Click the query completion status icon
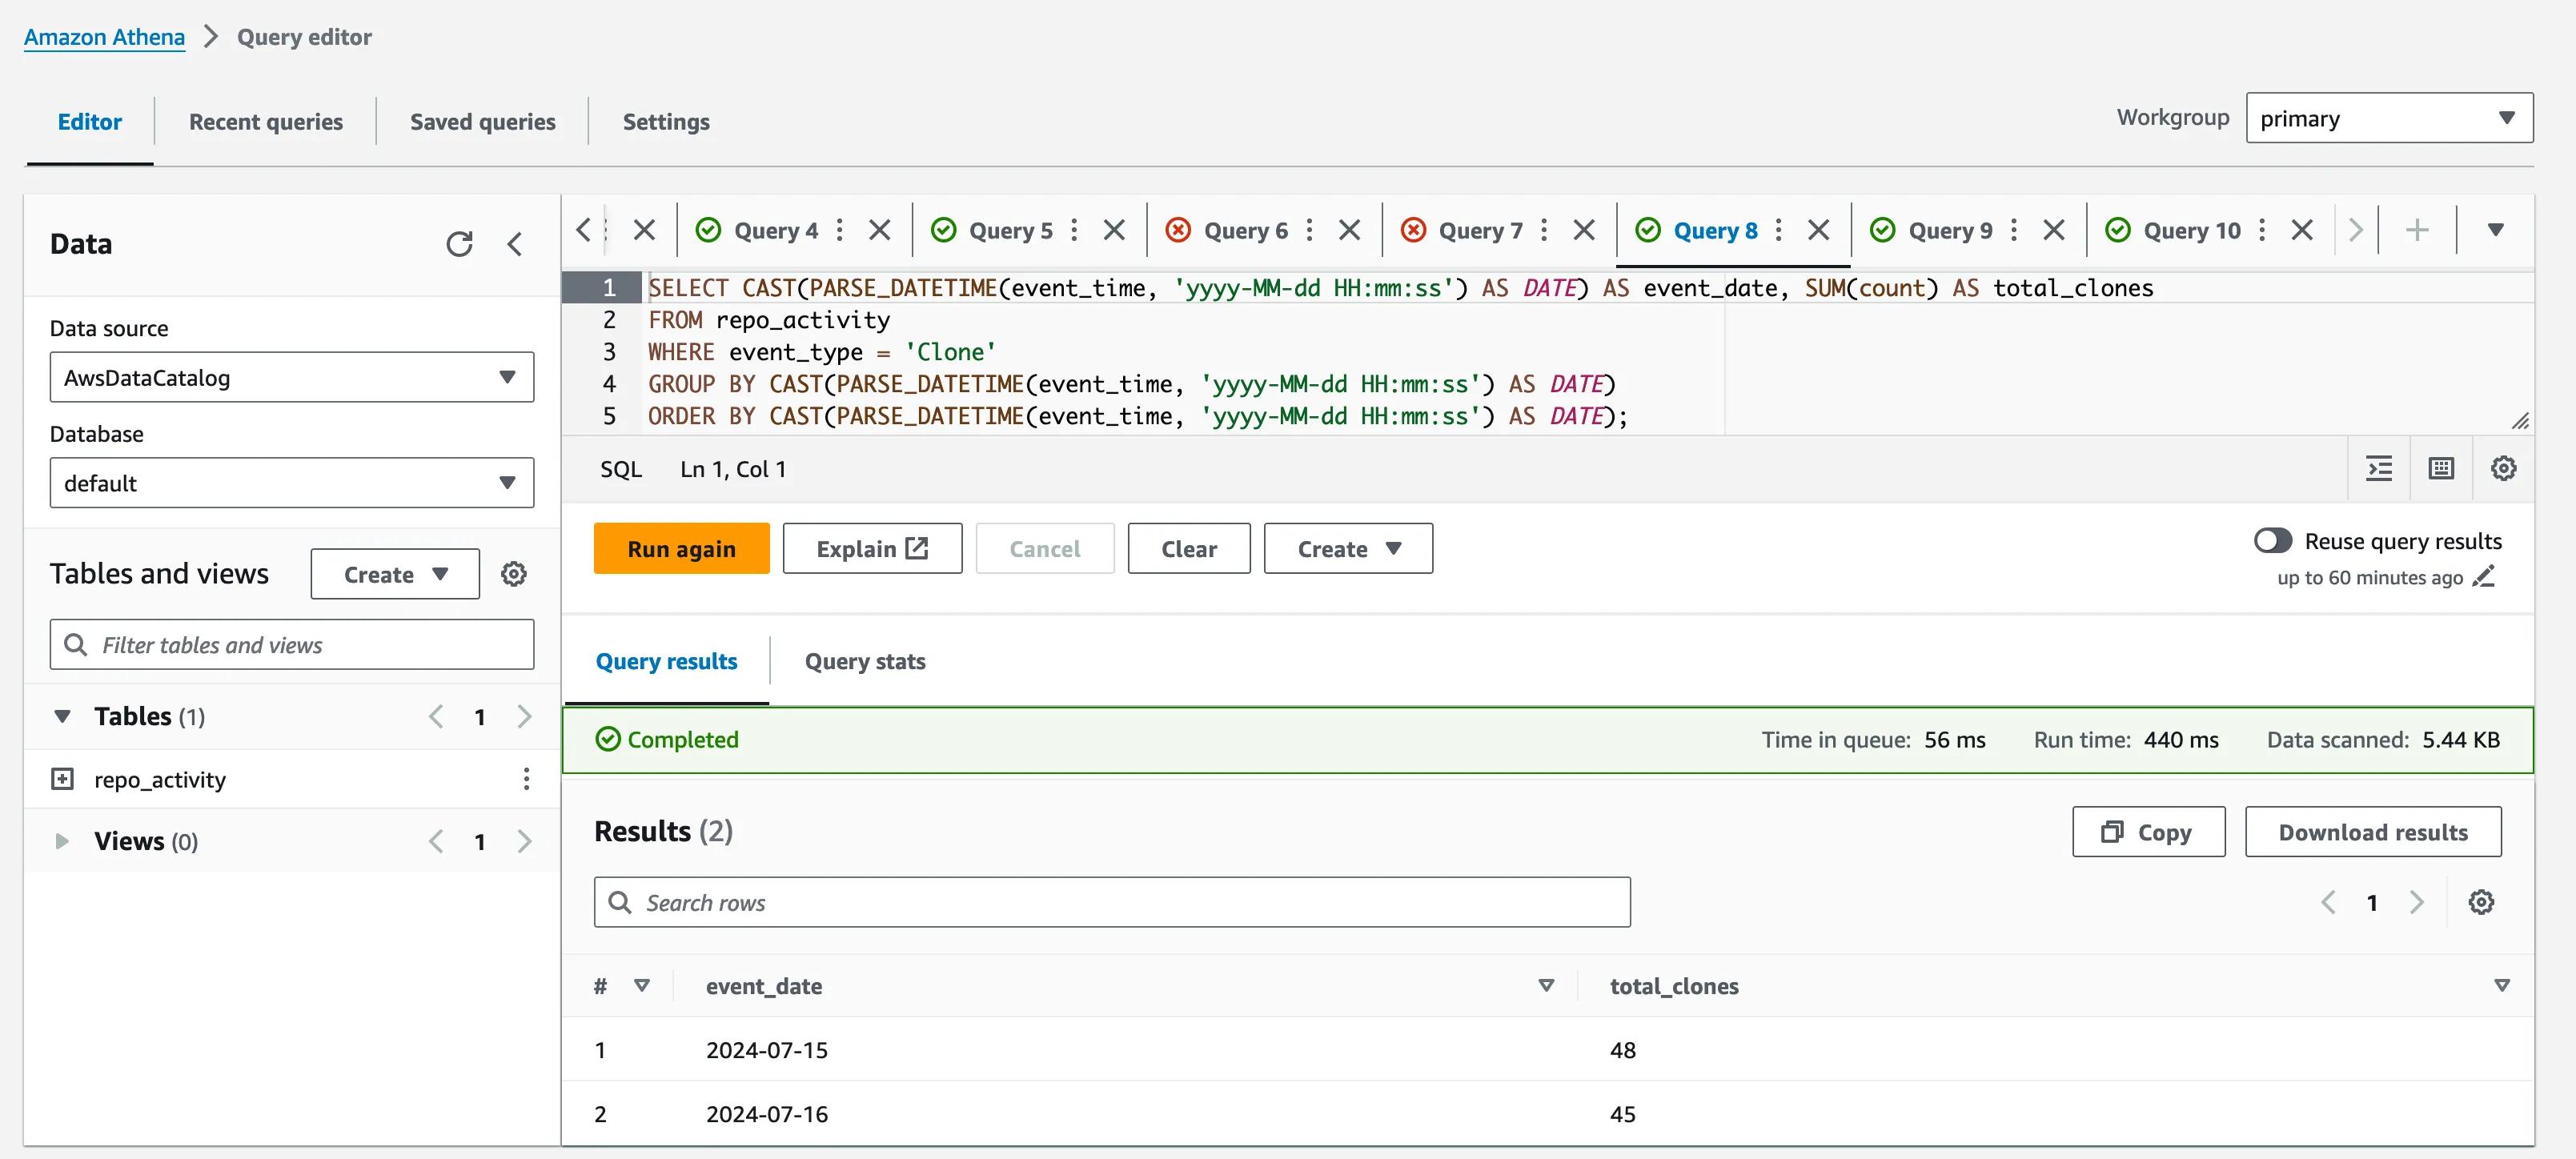2576x1159 pixels. point(606,739)
